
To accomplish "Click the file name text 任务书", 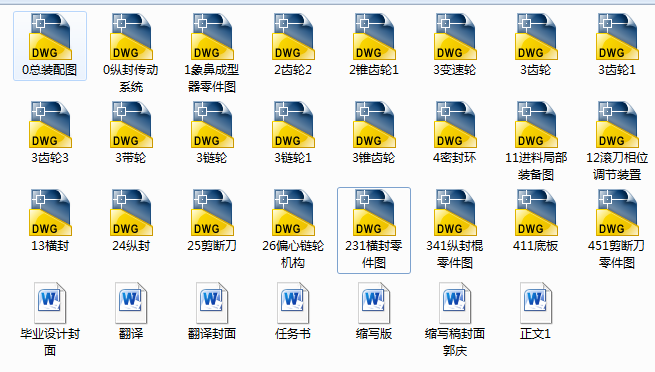I will 293,334.
